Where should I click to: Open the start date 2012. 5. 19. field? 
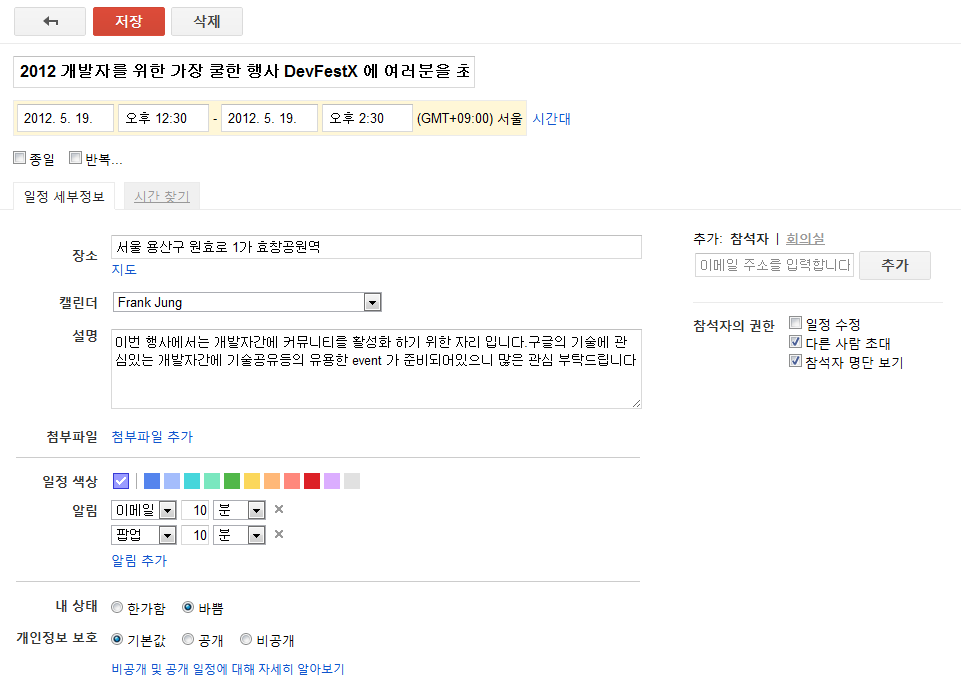(65, 118)
